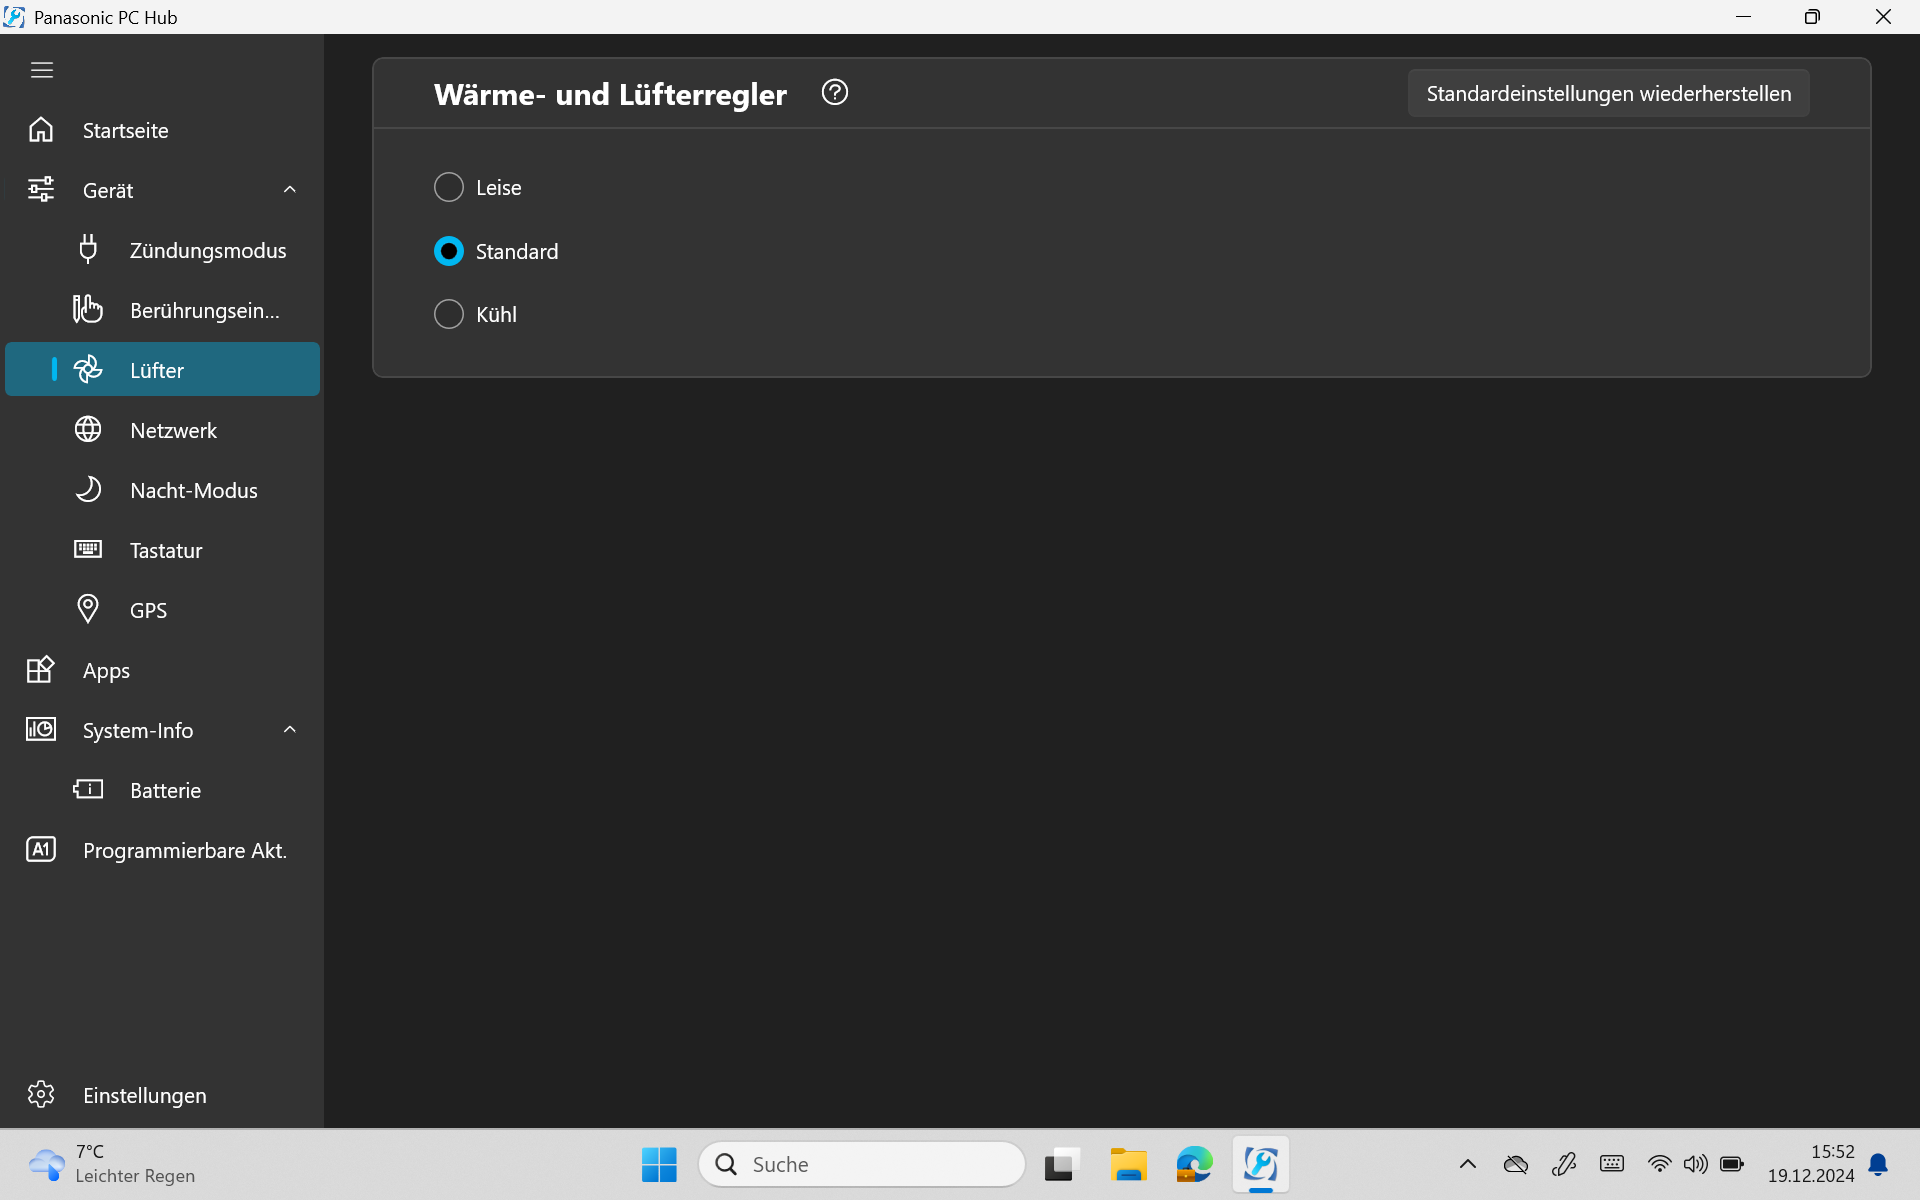1920x1200 pixels.
Task: Open the Startseite home icon
Action: click(x=41, y=130)
